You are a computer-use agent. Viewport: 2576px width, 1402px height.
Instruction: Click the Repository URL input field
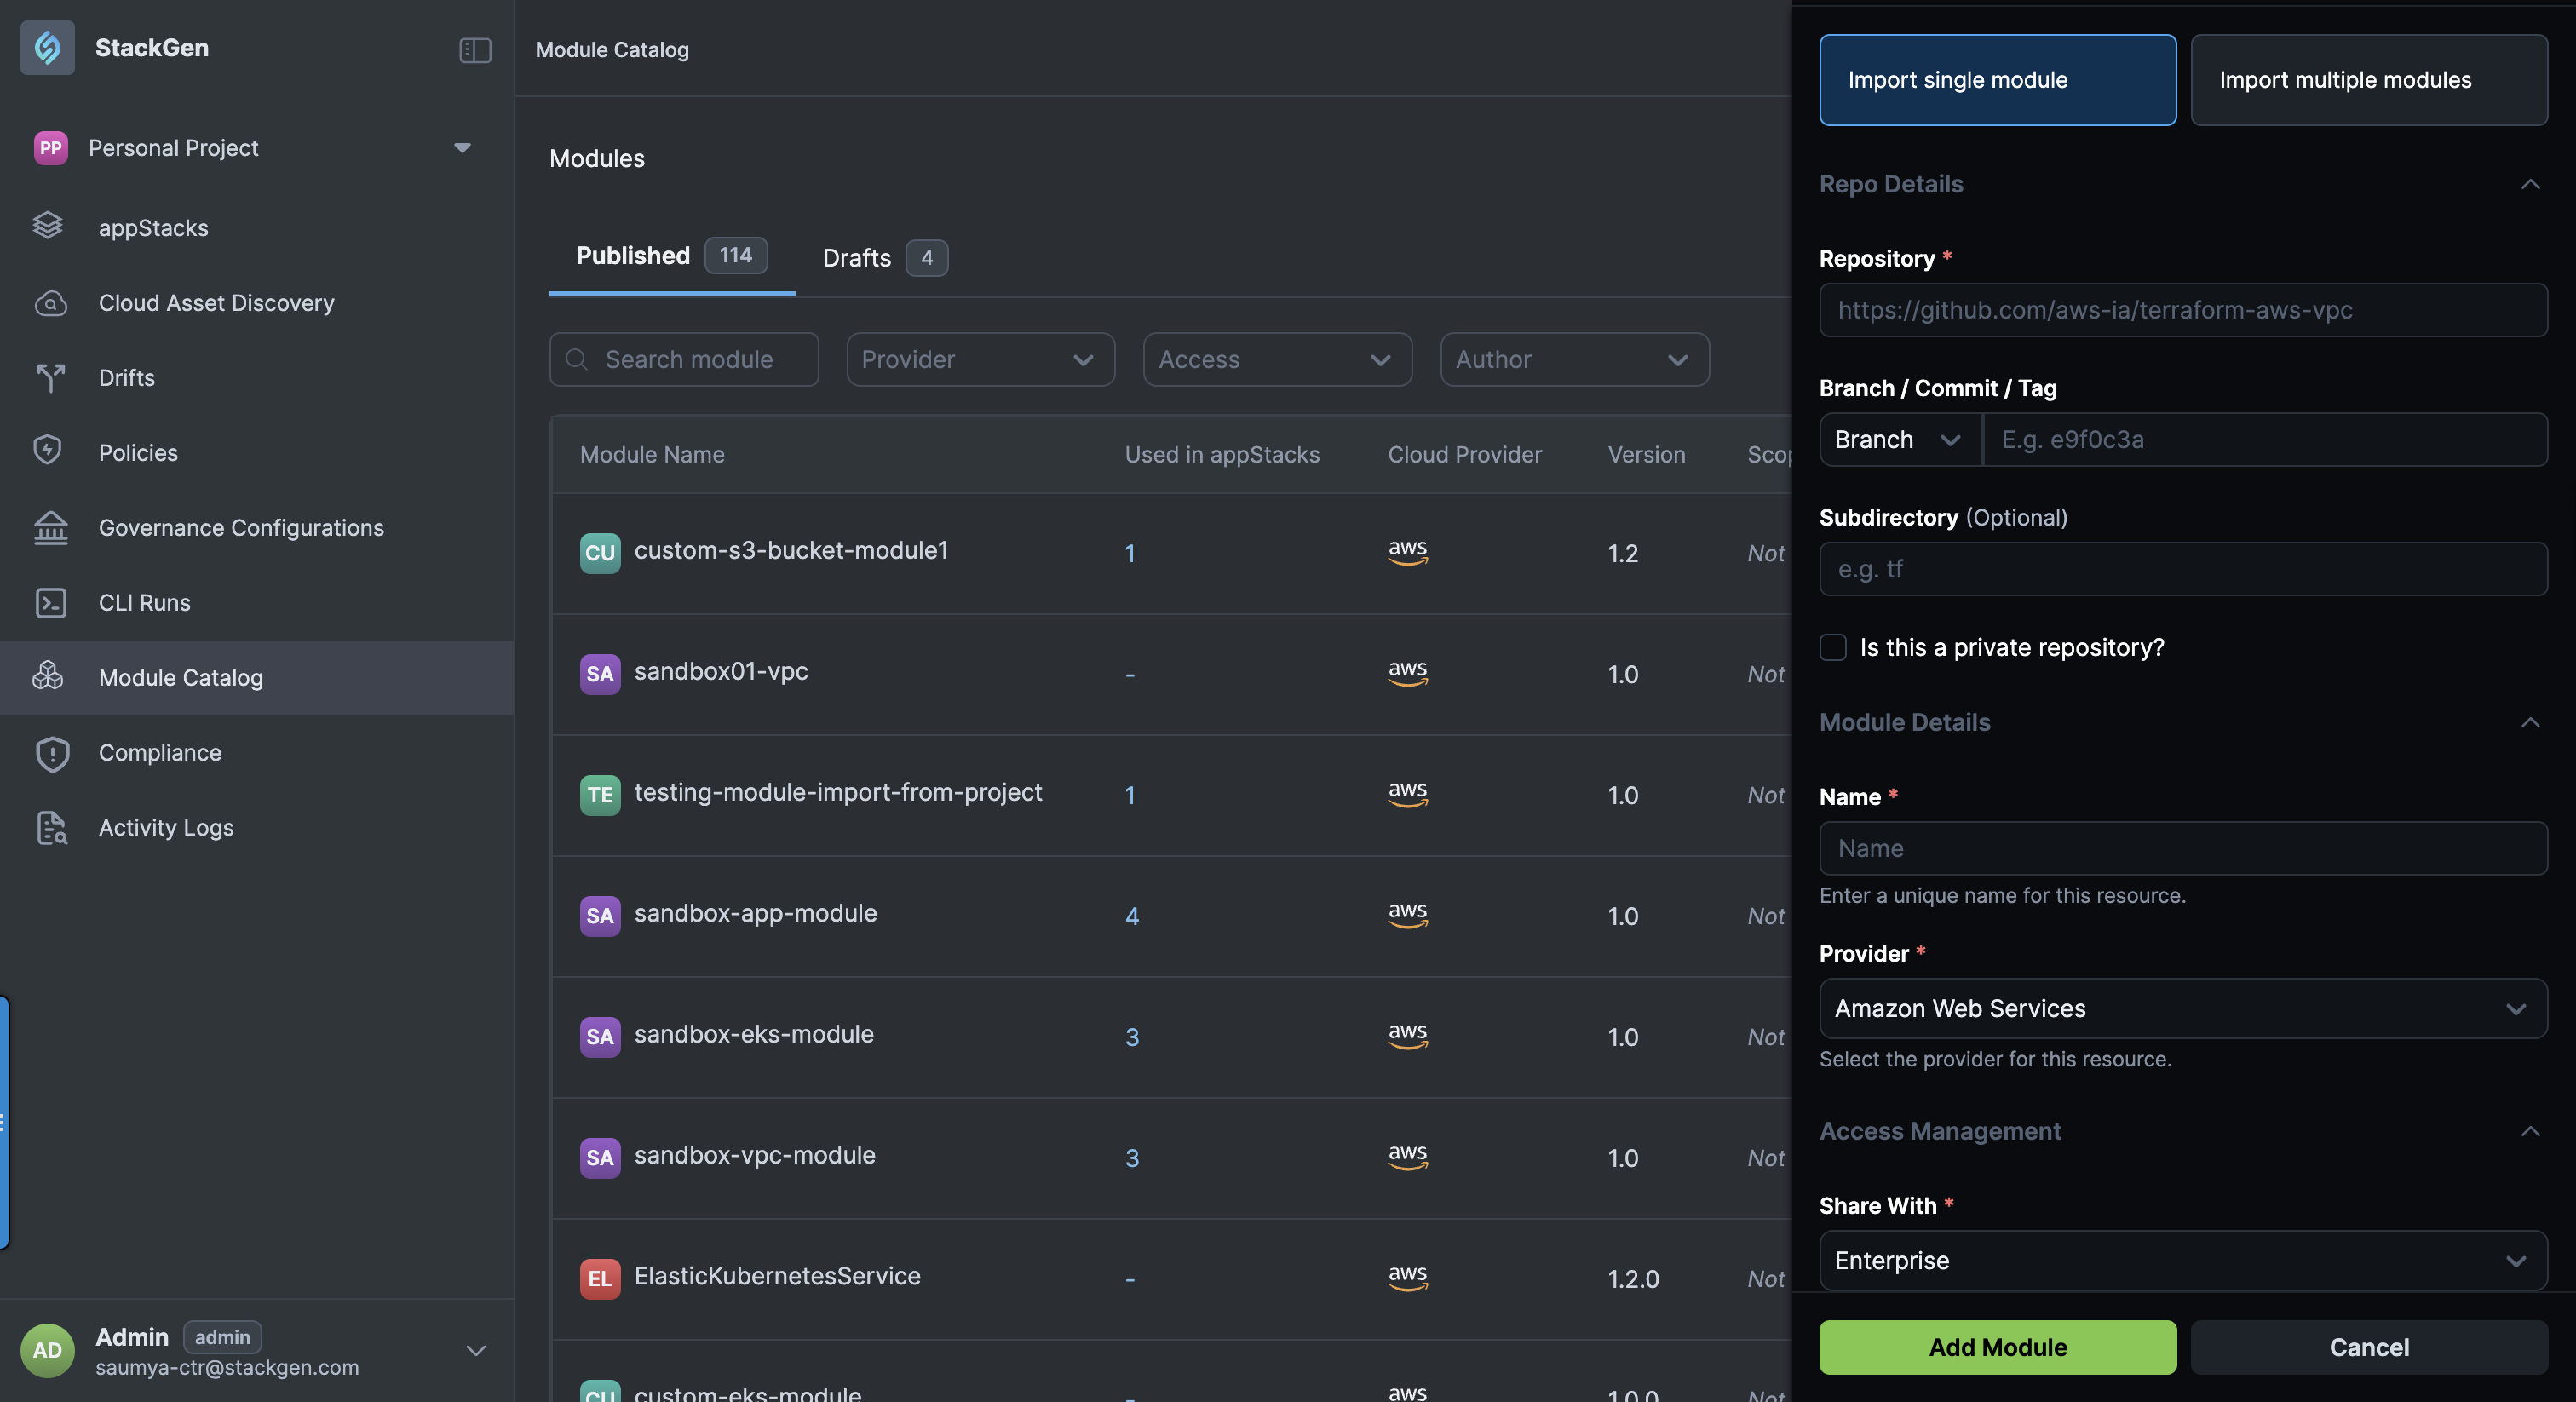pyautogui.click(x=2182, y=310)
